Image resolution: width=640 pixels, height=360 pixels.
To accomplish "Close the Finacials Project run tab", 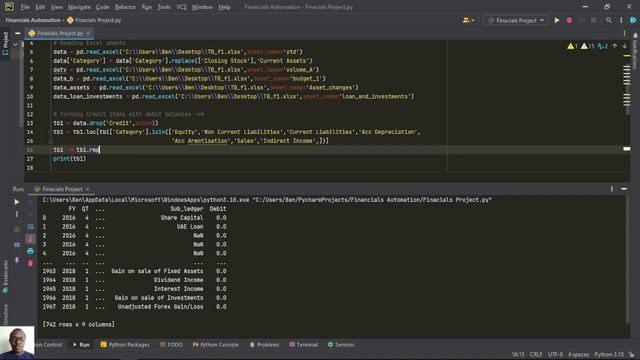I will click(x=87, y=189).
